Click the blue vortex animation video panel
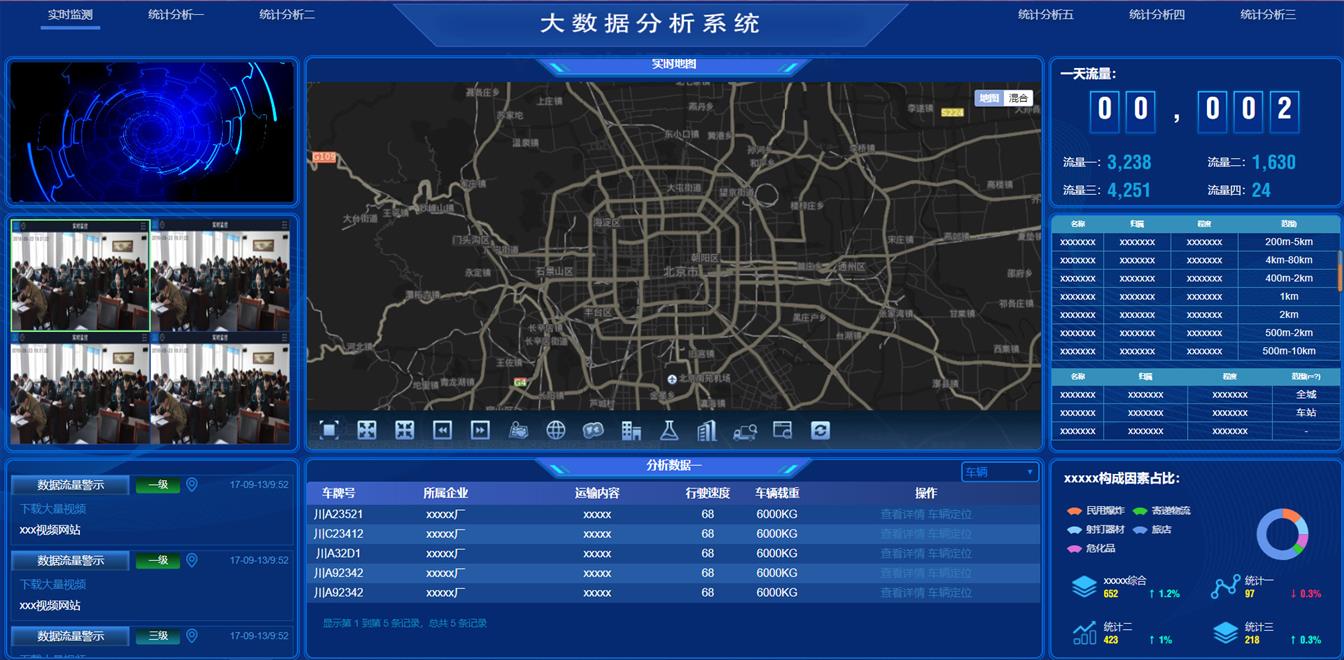Viewport: 1344px width, 660px height. [152, 132]
